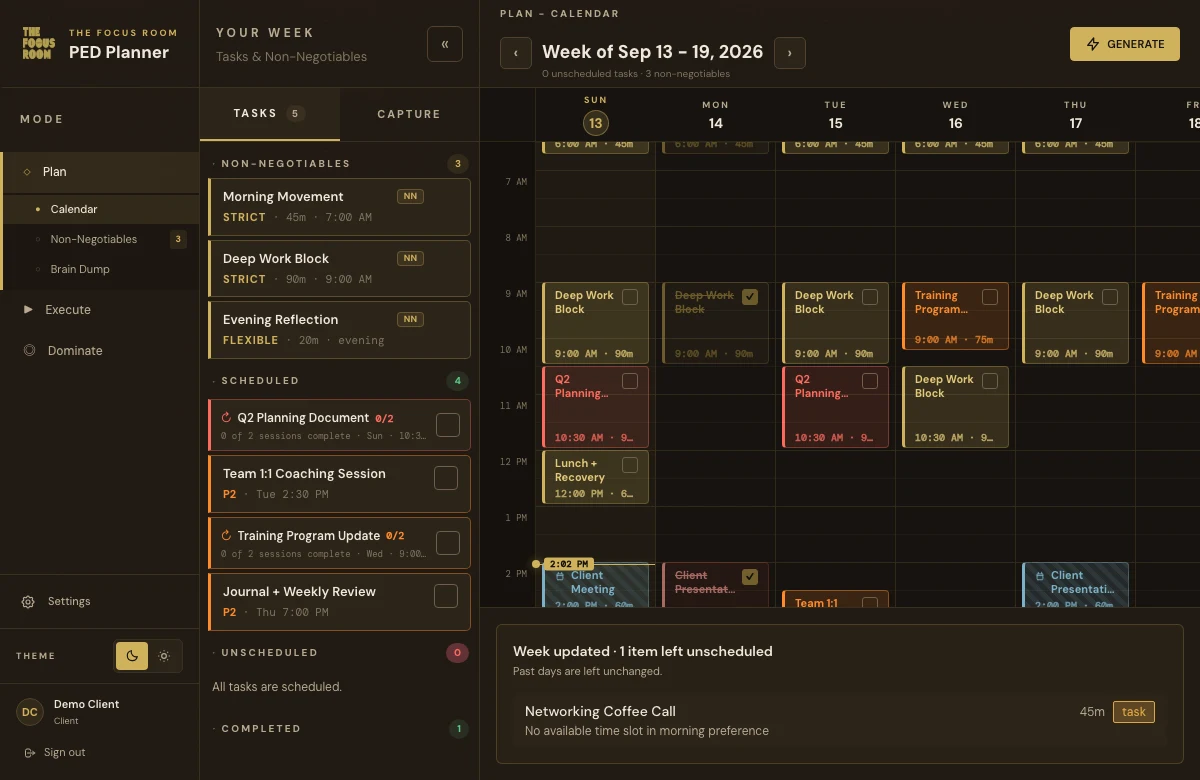Check off Q2 Planning Document task
This screenshot has width=1200, height=780.
448,425
